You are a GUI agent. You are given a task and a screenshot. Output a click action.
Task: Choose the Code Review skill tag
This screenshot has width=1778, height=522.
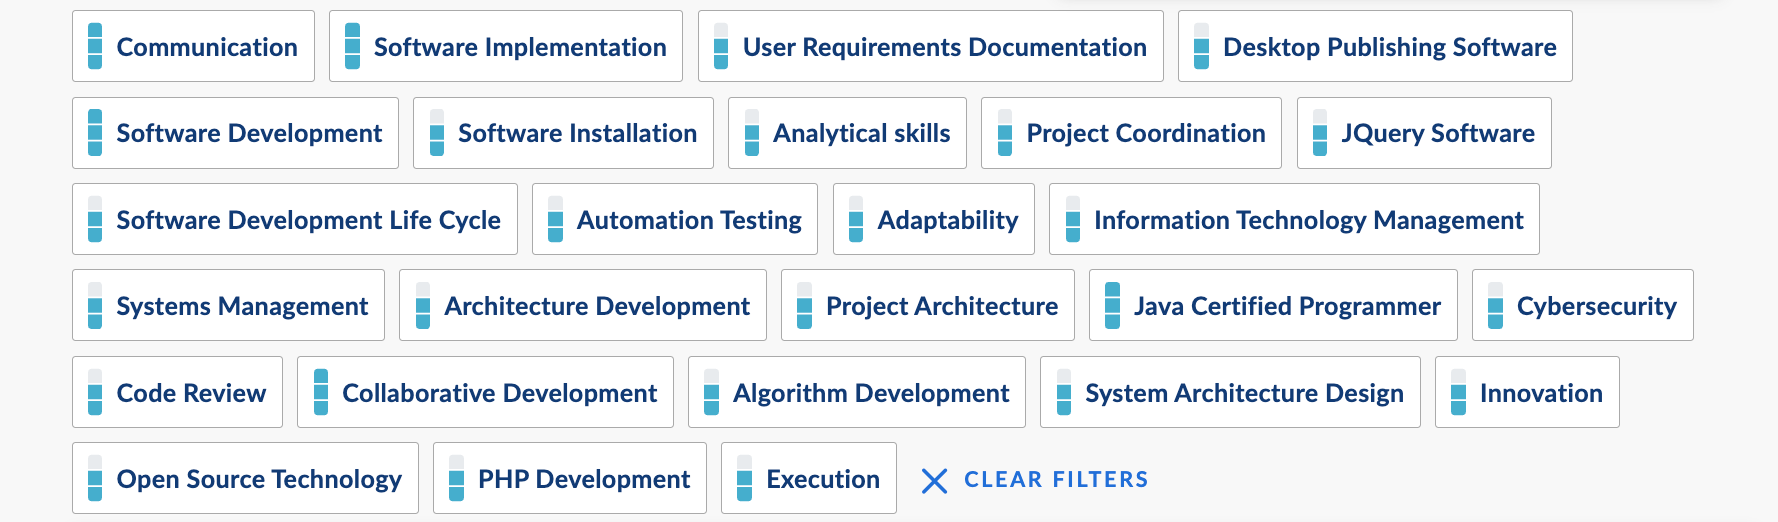pyautogui.click(x=190, y=393)
